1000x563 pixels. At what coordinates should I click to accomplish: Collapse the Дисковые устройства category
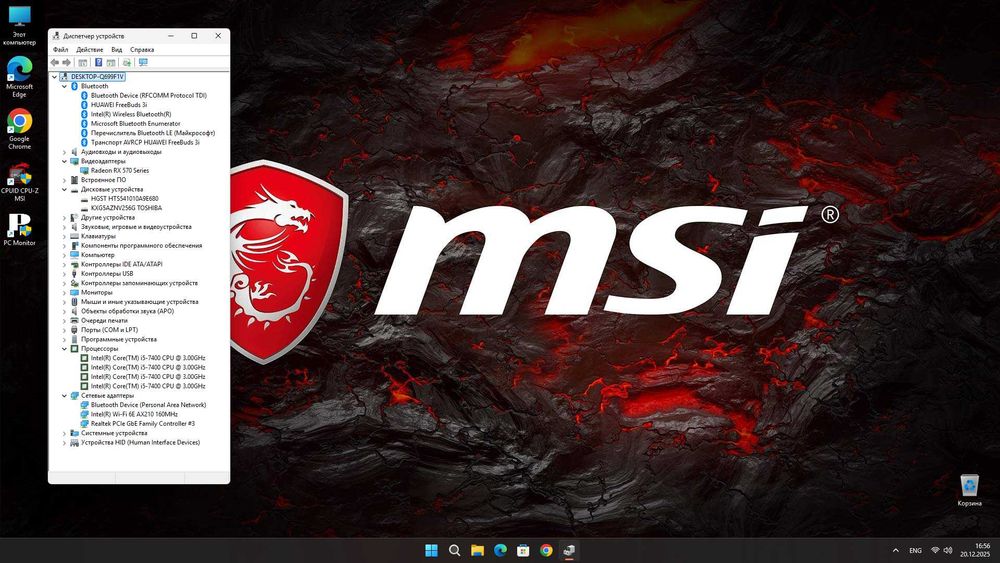coord(64,189)
